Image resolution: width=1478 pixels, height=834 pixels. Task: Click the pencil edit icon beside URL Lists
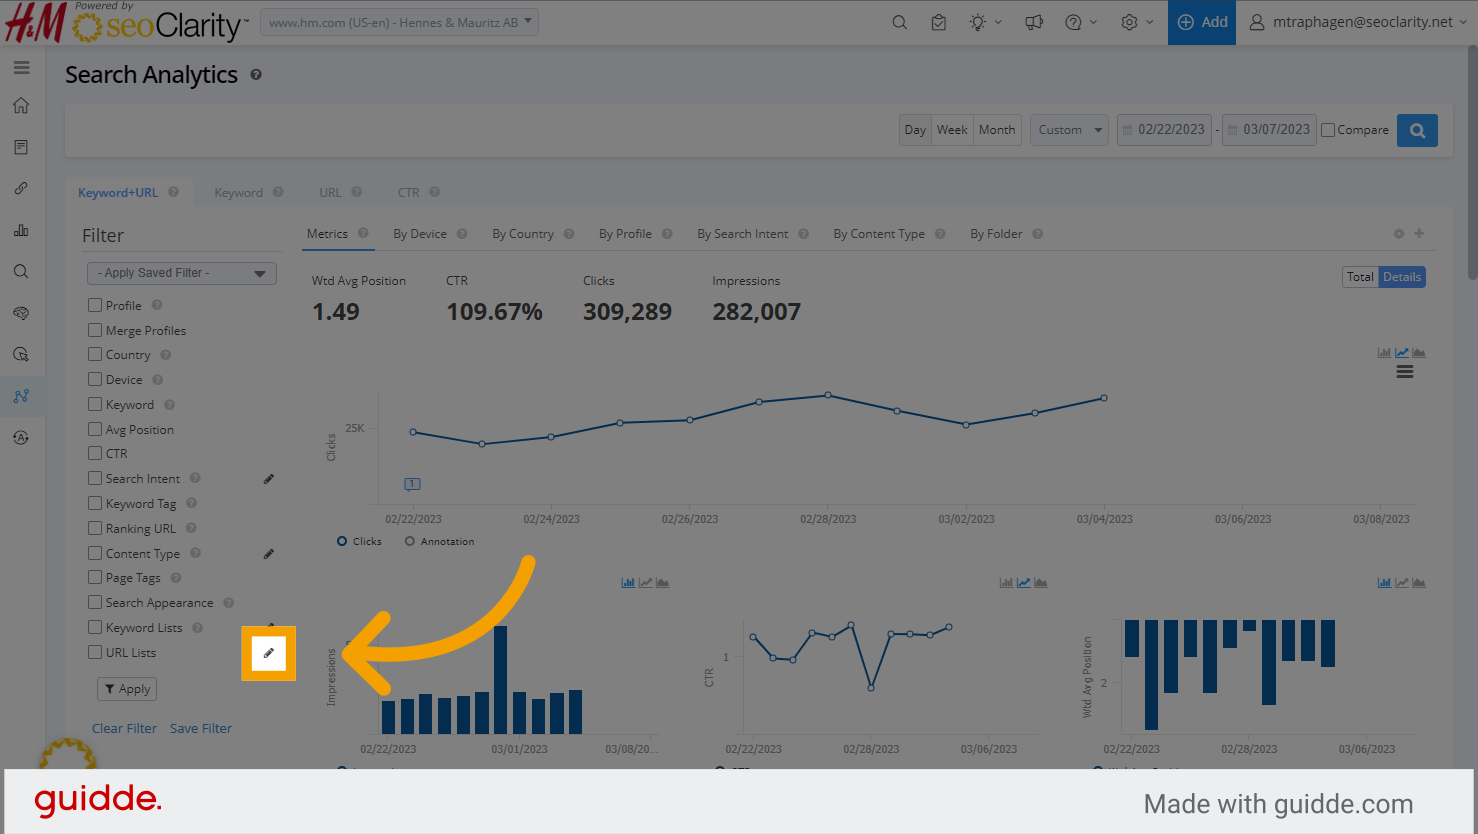tap(268, 653)
